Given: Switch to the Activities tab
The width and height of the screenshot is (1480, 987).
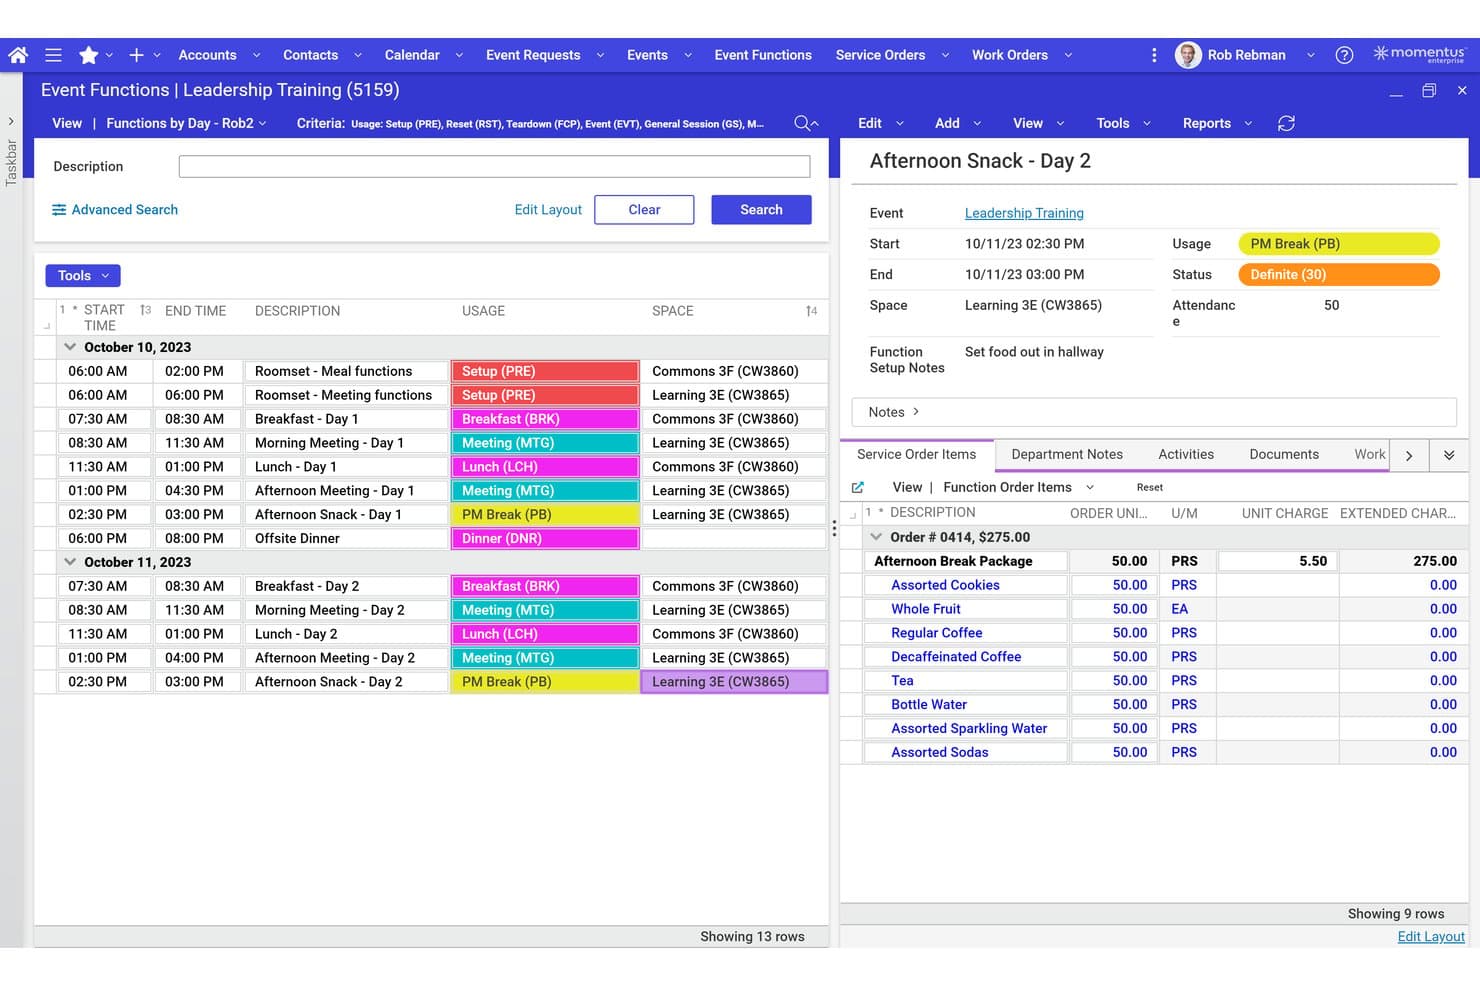Looking at the screenshot, I should pyautogui.click(x=1186, y=454).
